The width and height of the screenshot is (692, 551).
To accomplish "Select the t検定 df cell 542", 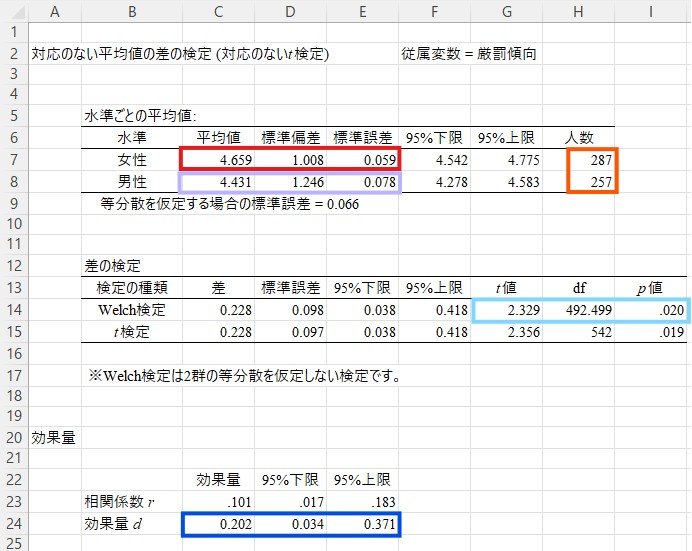I will tap(579, 332).
